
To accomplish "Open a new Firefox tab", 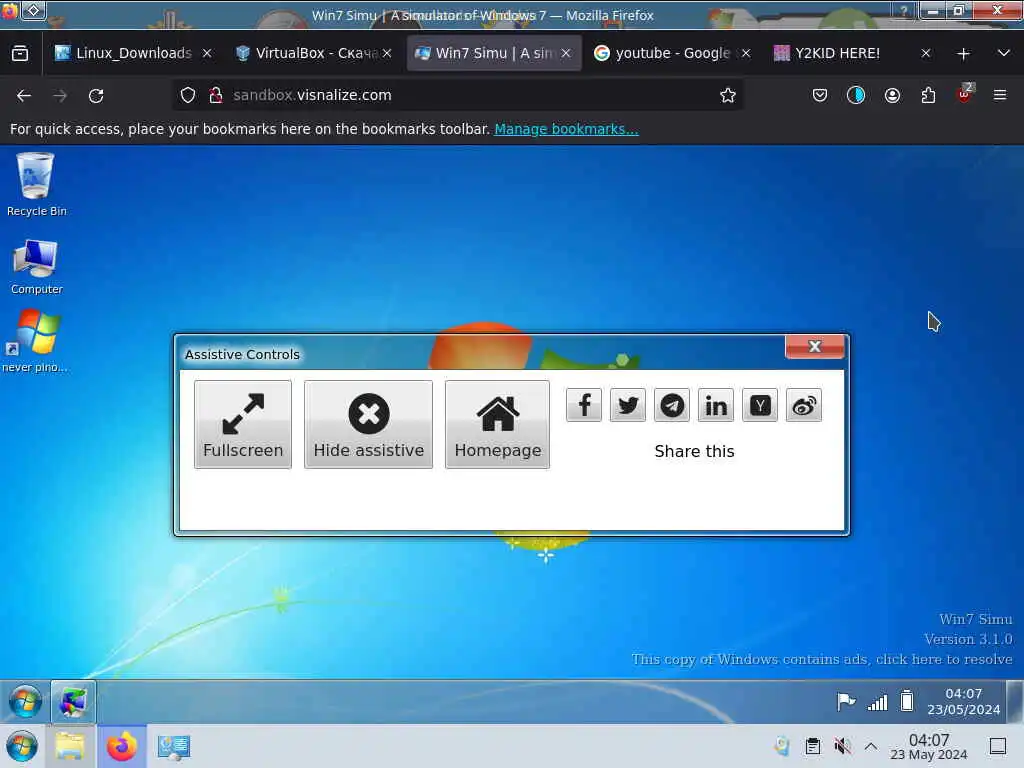I will [963, 54].
